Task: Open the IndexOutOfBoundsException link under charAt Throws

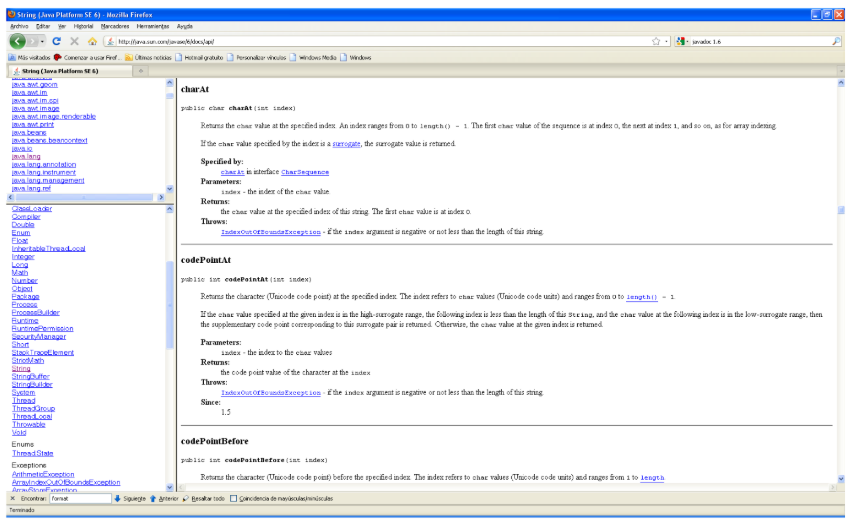Action: click(x=271, y=231)
